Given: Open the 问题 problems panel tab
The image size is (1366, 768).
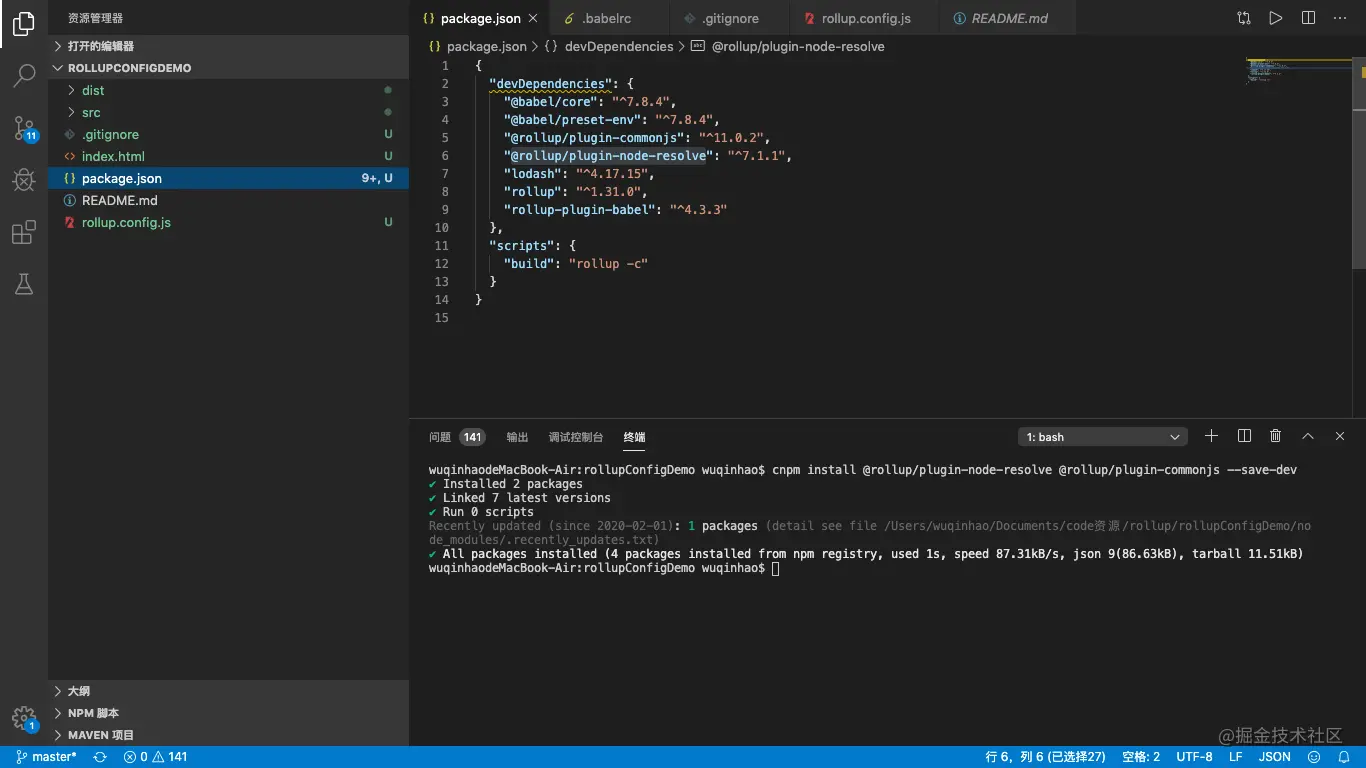Looking at the screenshot, I should click(x=456, y=437).
